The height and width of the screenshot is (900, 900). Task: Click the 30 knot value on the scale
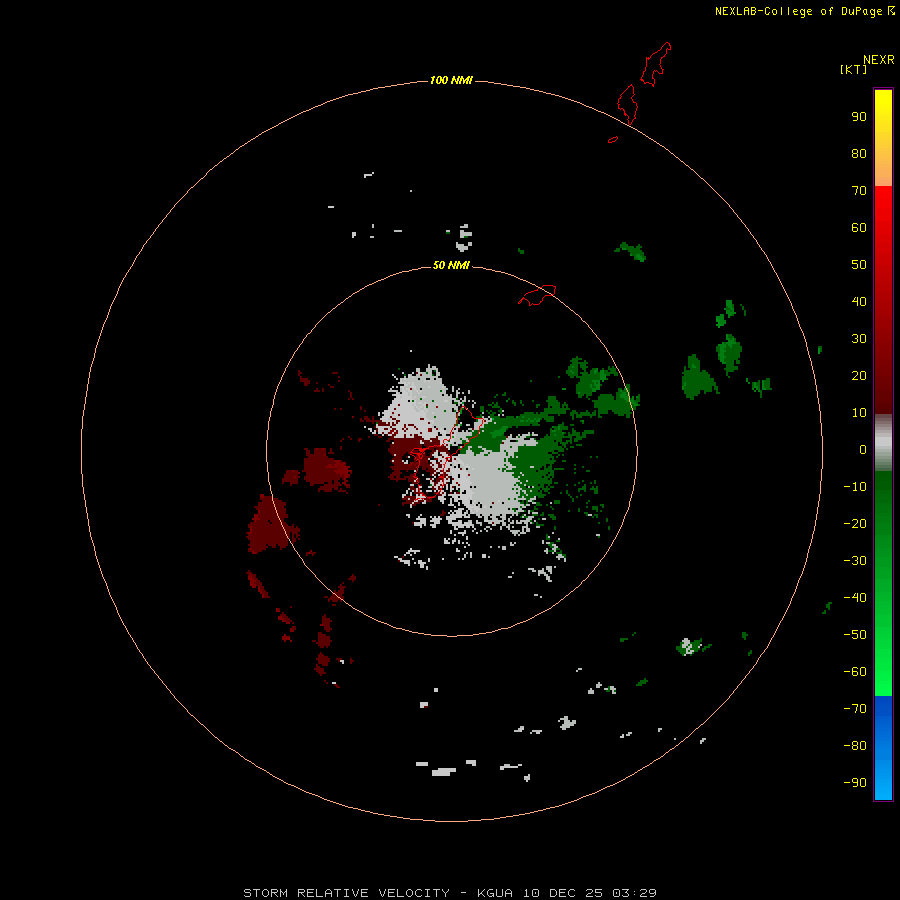(859, 339)
